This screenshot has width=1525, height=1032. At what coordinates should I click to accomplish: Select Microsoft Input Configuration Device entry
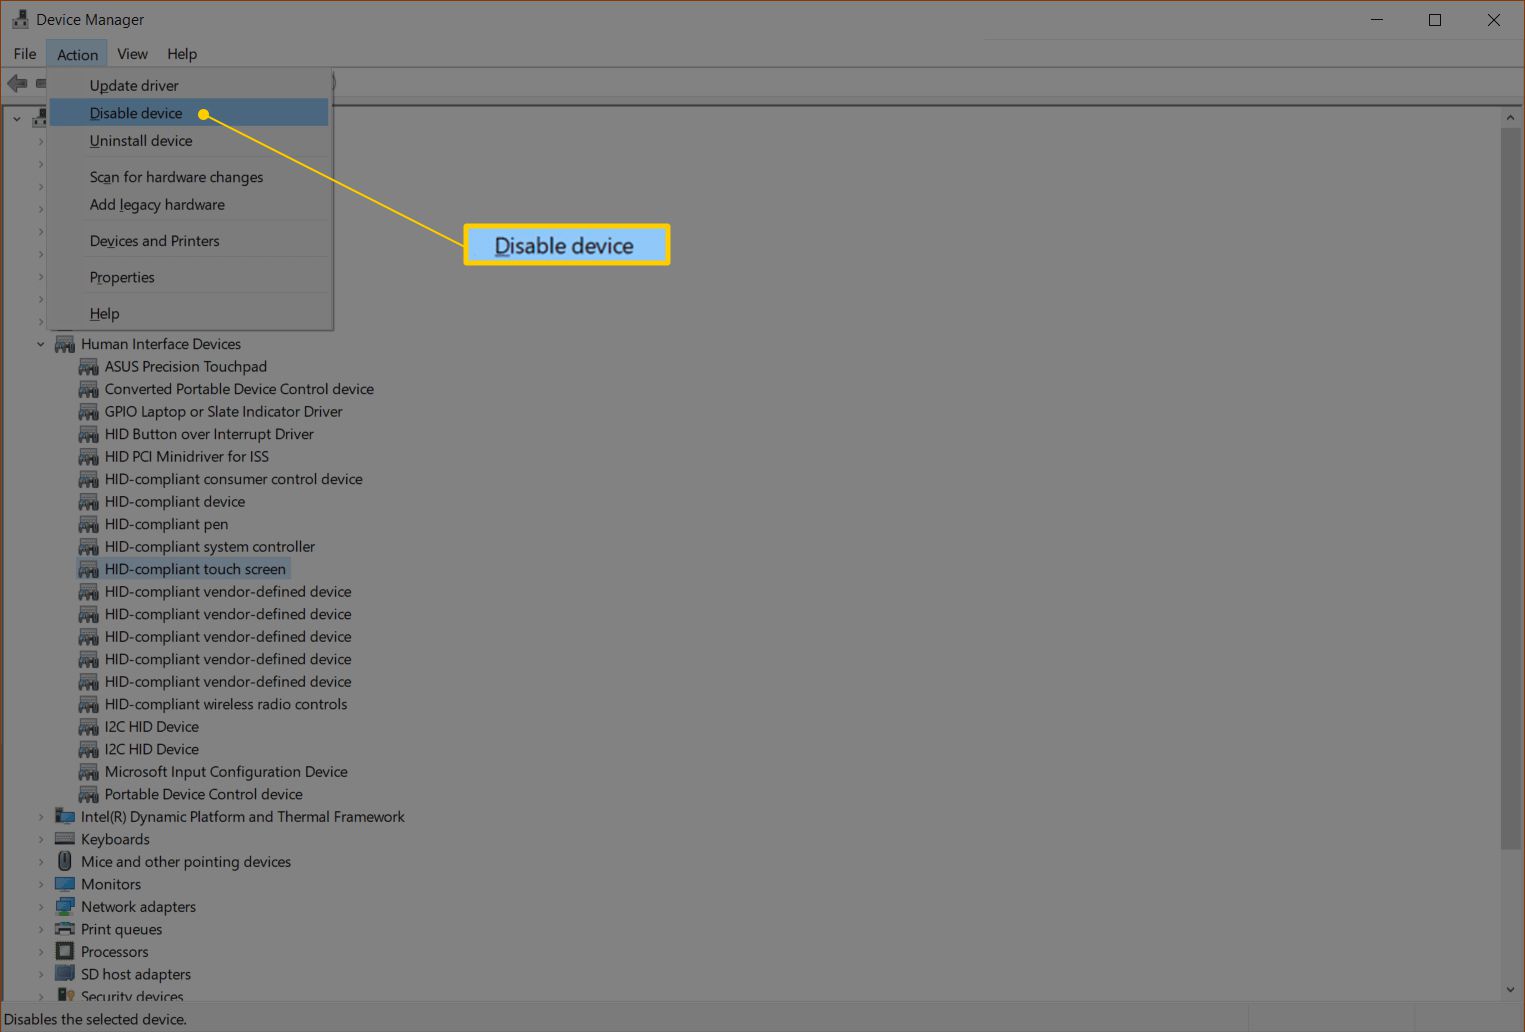coord(226,772)
